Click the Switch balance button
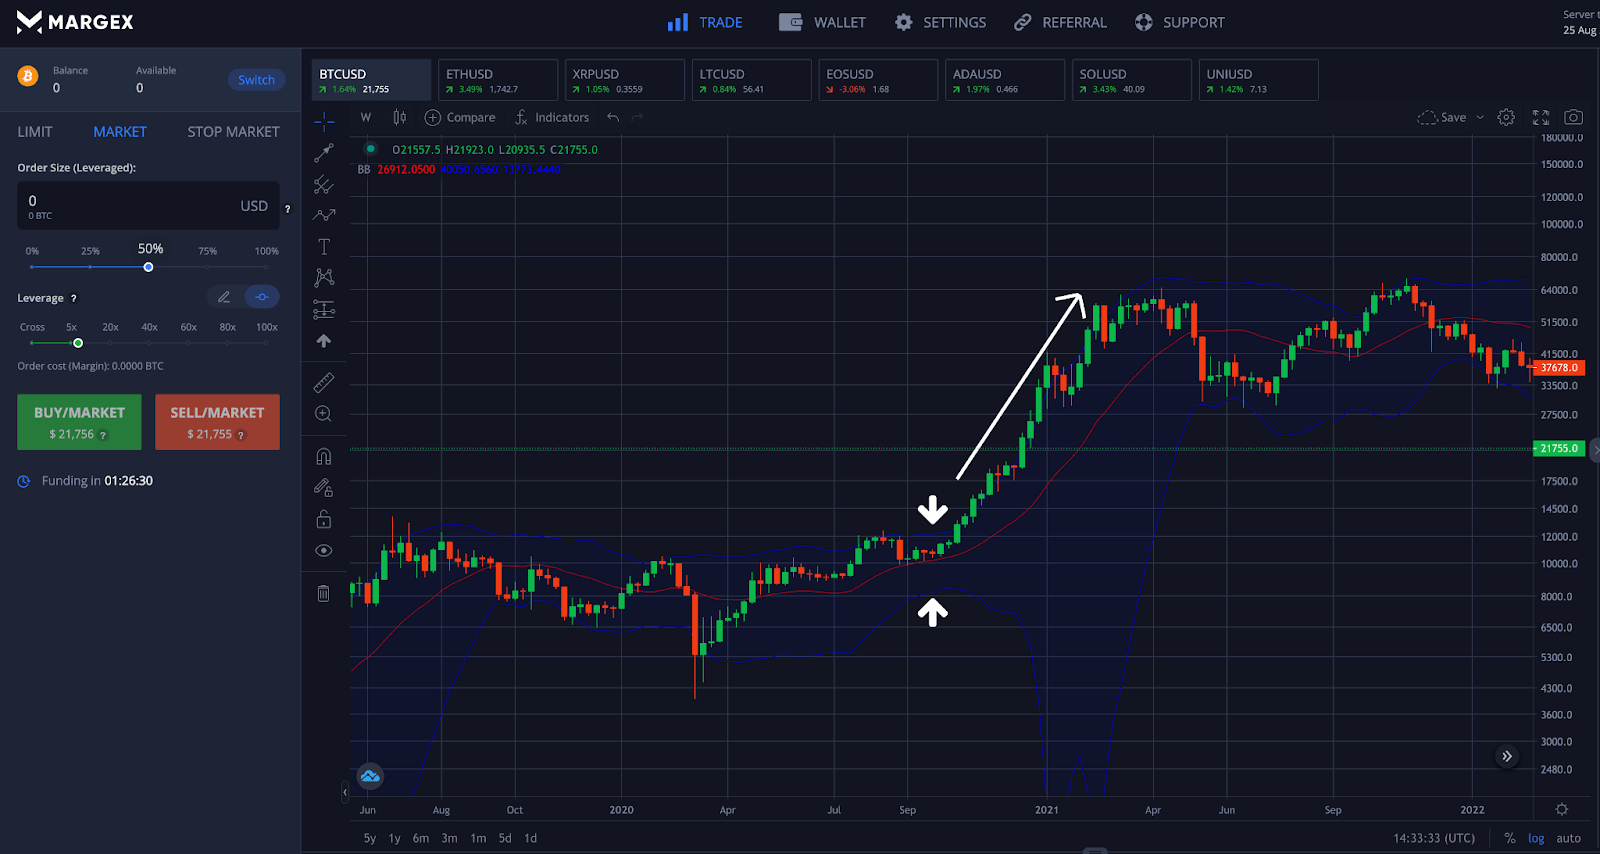 coord(256,80)
